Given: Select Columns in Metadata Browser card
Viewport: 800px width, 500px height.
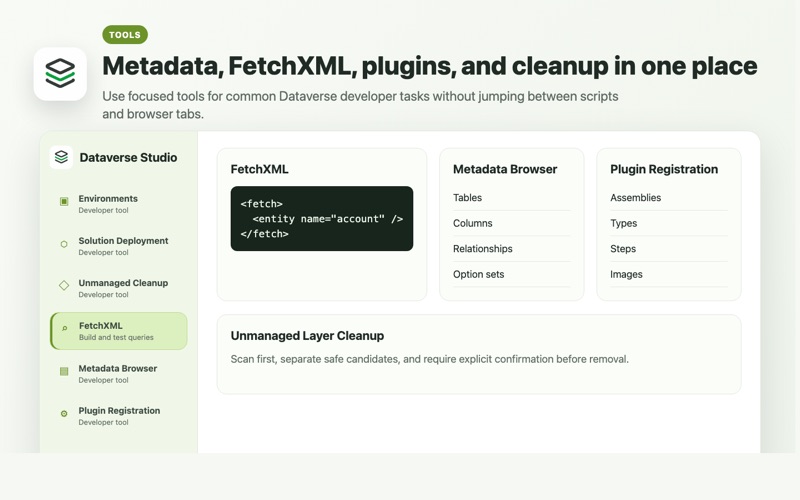Looking at the screenshot, I should (x=512, y=223).
